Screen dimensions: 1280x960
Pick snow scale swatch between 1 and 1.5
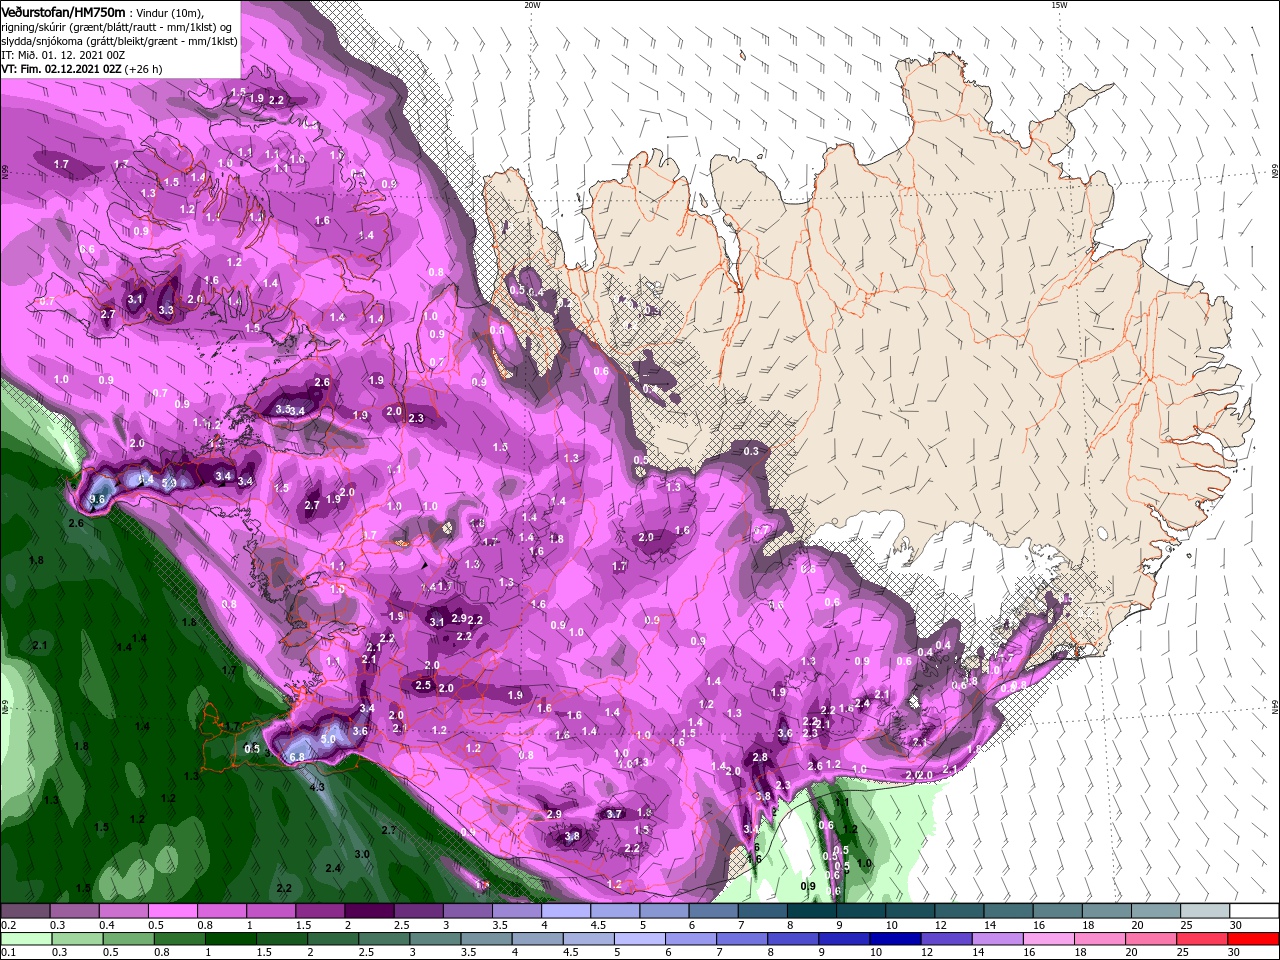[x=270, y=909]
